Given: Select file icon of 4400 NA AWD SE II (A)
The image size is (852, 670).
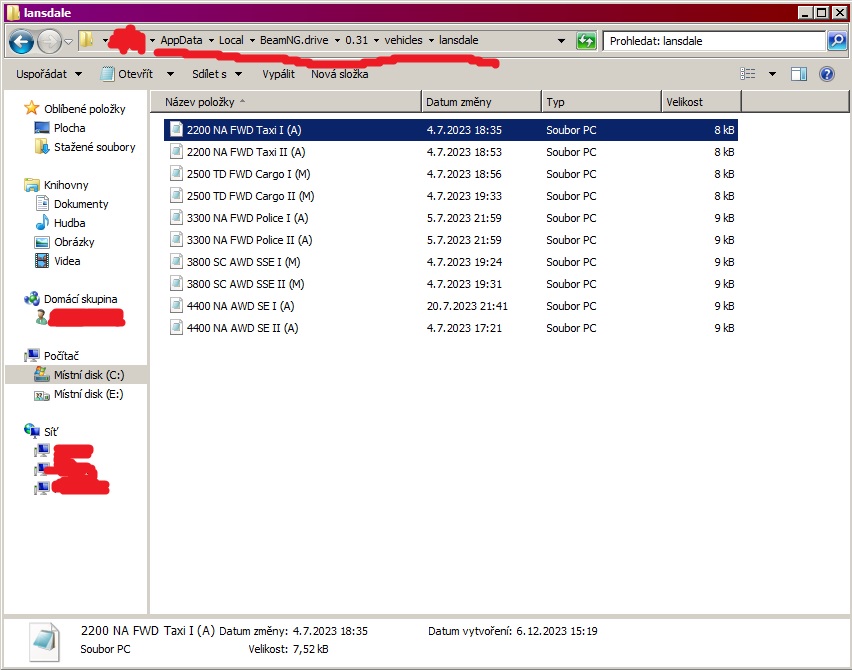Looking at the screenshot, I should coord(176,328).
